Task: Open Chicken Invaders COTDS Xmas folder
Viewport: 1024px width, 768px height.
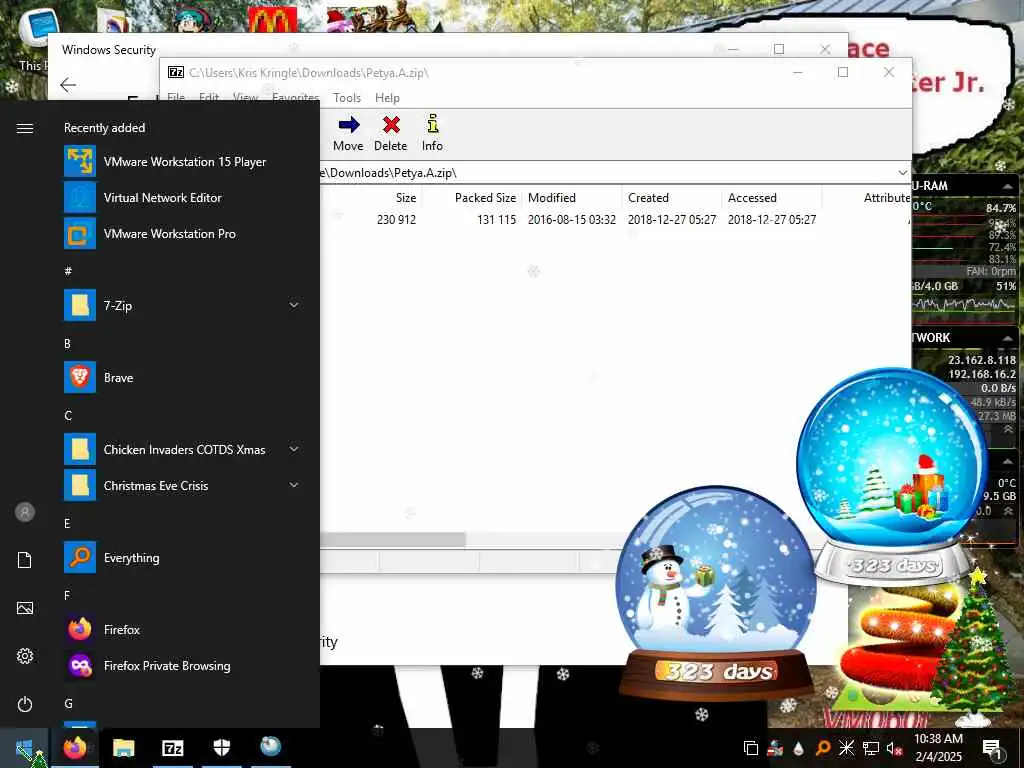Action: (x=180, y=450)
